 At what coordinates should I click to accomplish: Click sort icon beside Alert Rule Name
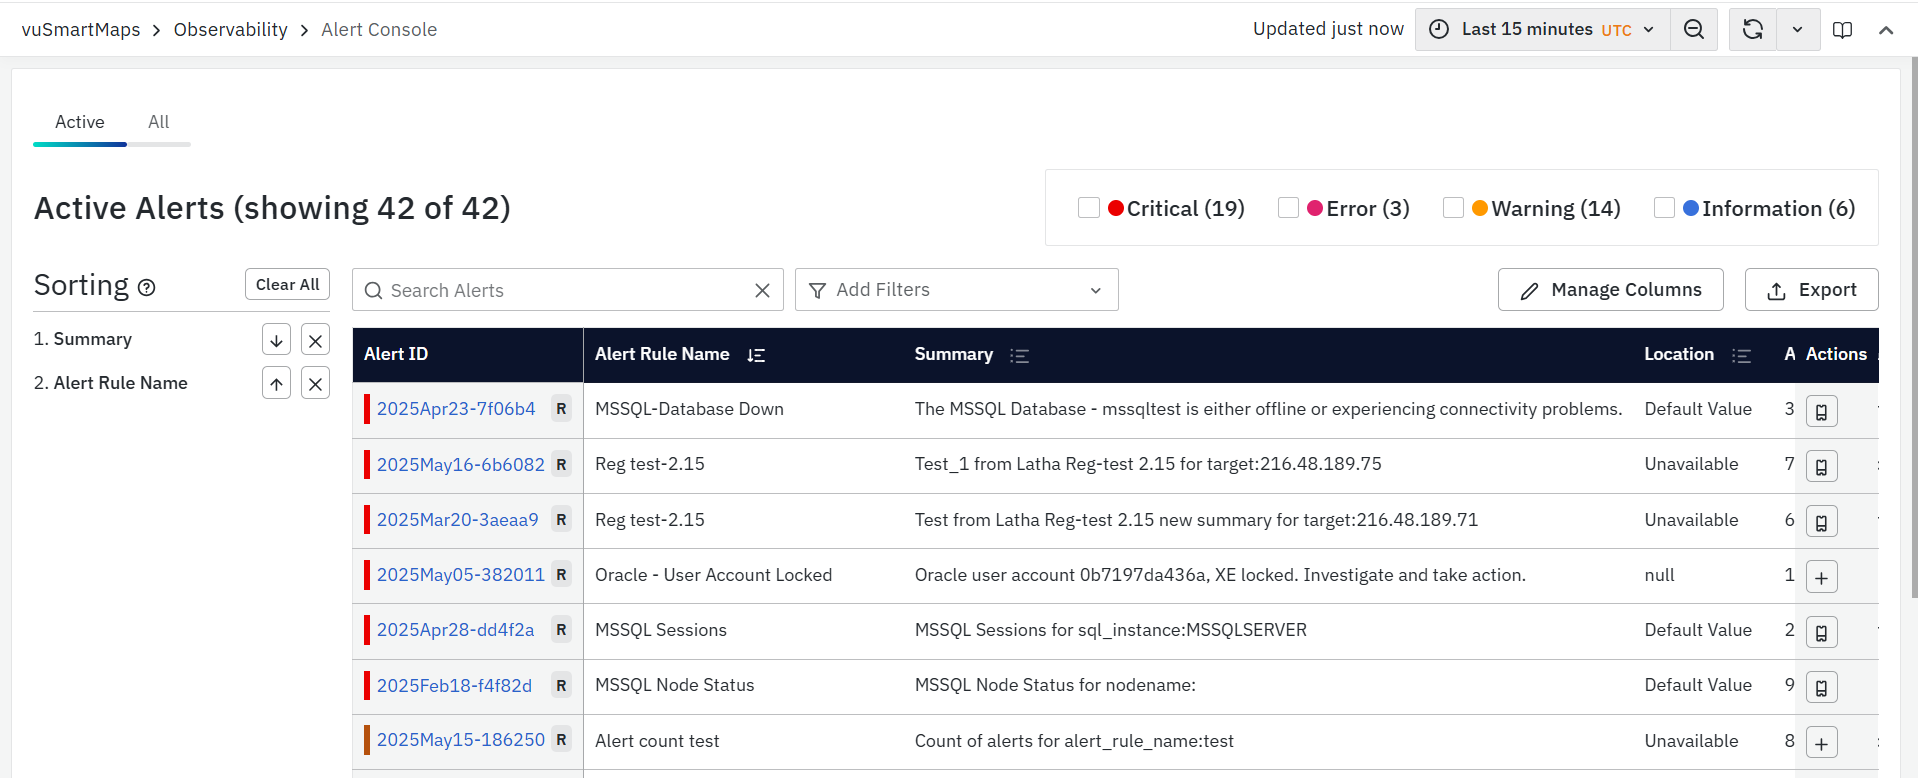coord(756,355)
